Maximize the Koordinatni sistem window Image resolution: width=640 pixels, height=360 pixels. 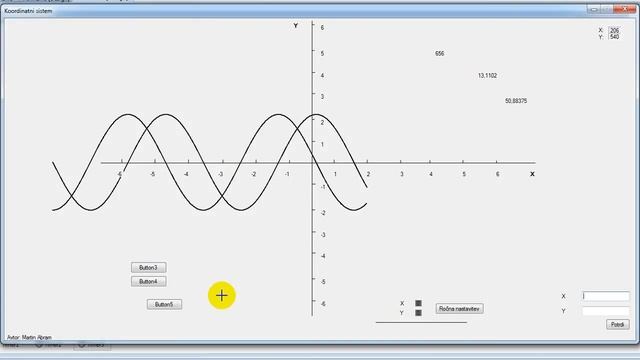tap(608, 9)
